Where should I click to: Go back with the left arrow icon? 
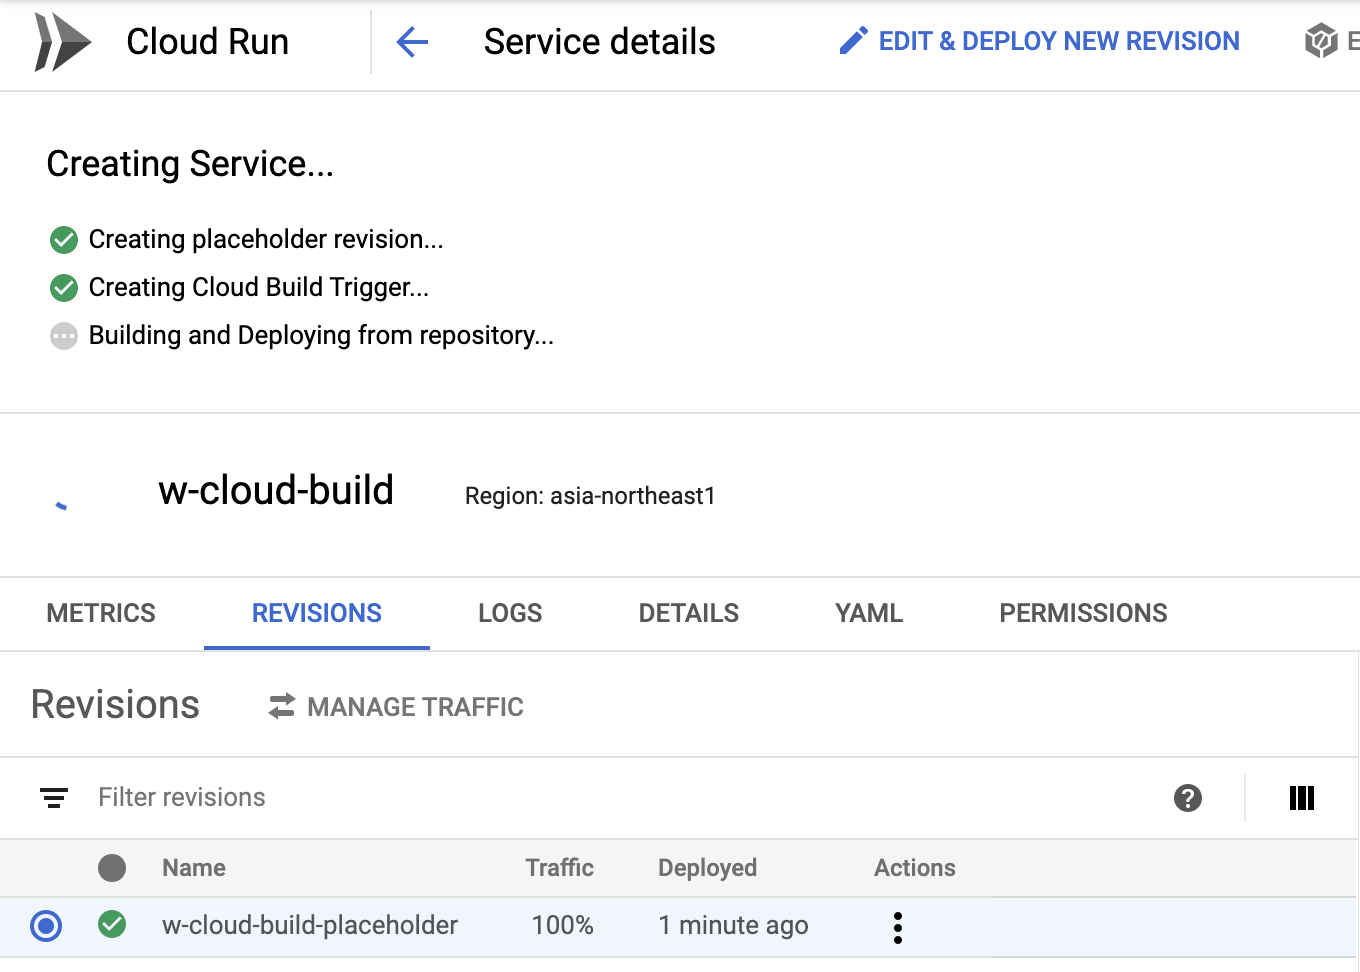coord(412,42)
